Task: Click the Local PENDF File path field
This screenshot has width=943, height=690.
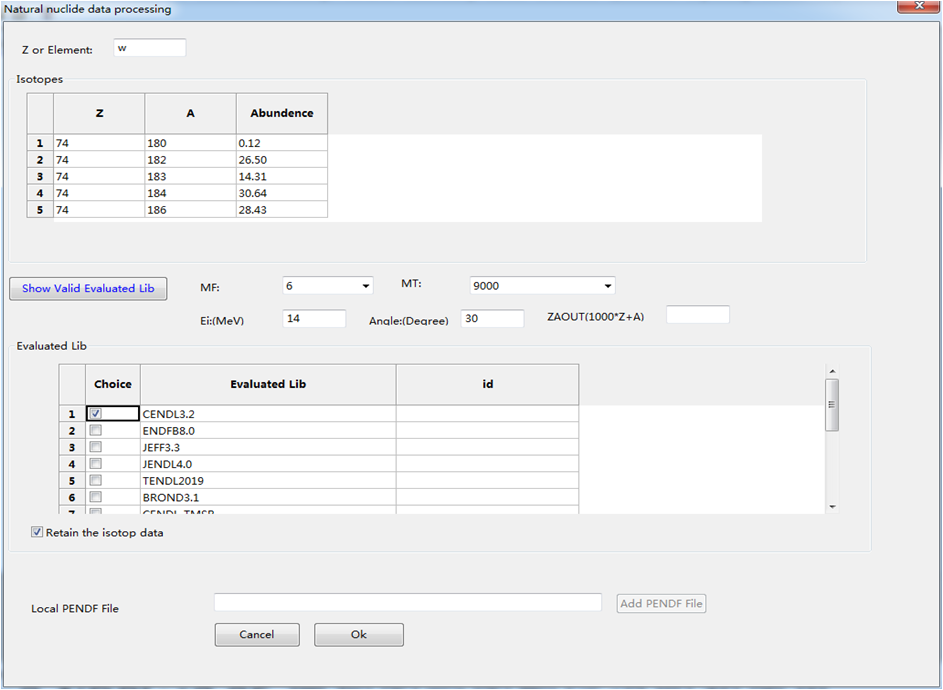Action: coord(408,603)
